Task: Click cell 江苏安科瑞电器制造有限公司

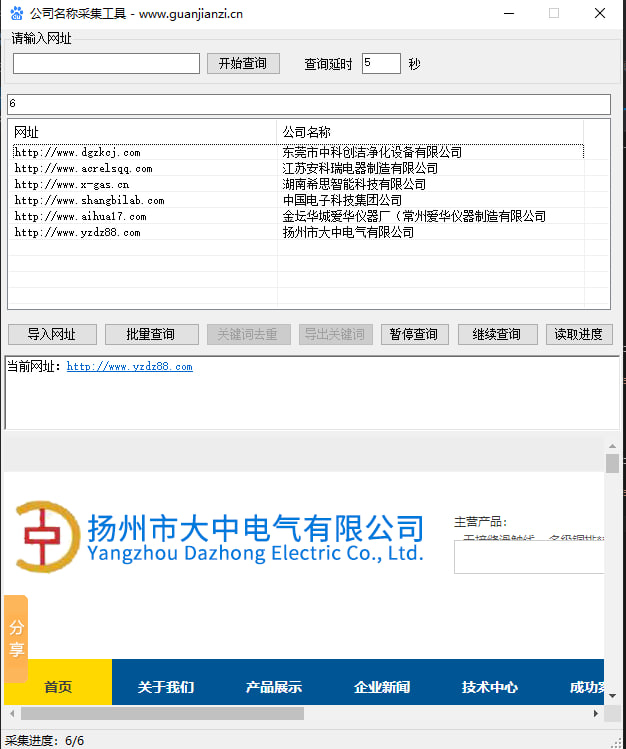Action: pos(360,169)
